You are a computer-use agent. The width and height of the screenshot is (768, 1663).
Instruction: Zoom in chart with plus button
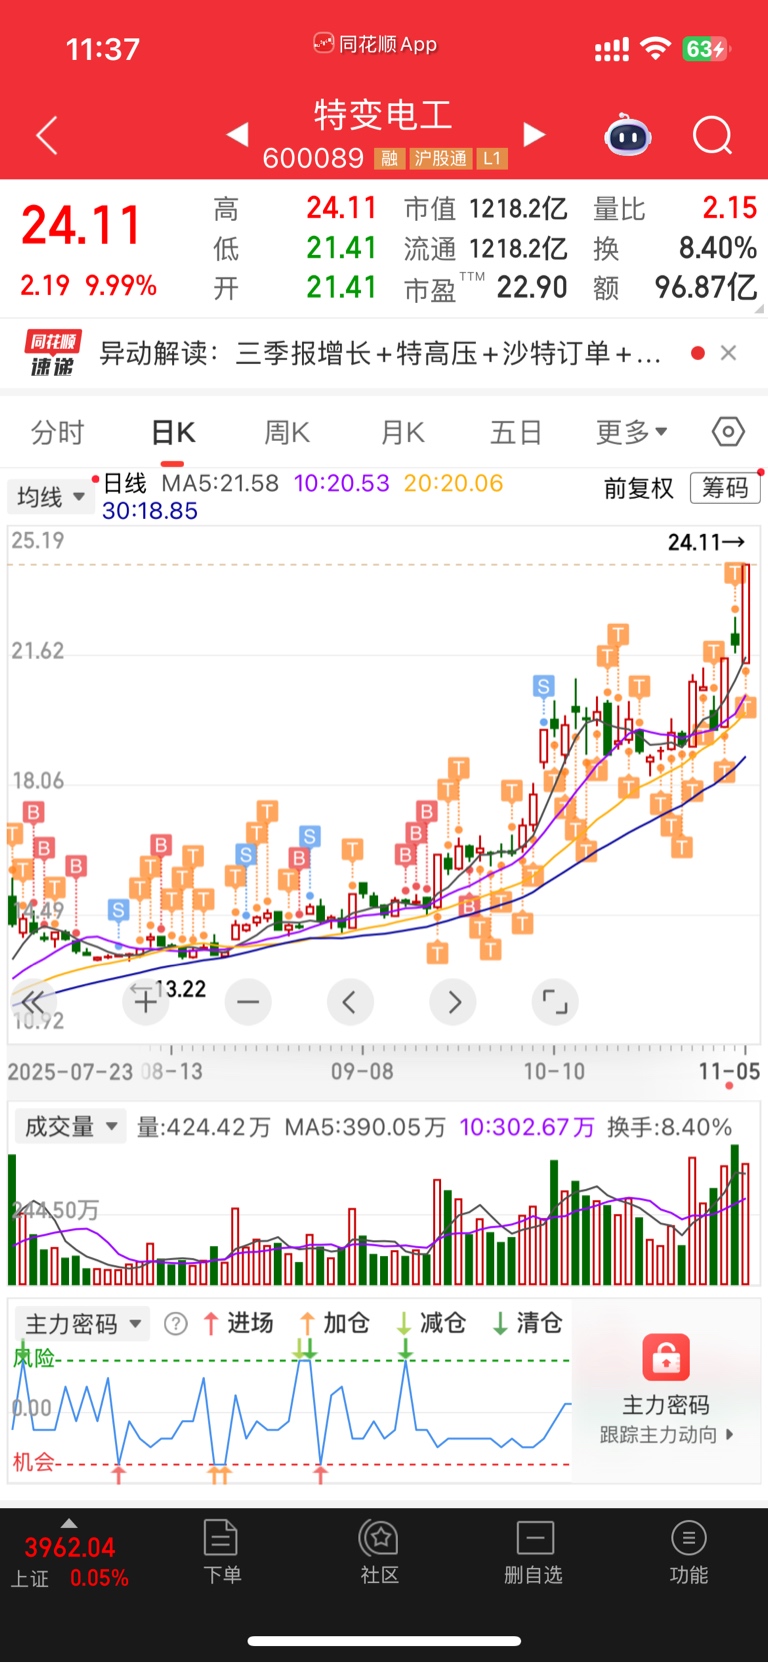[145, 1001]
